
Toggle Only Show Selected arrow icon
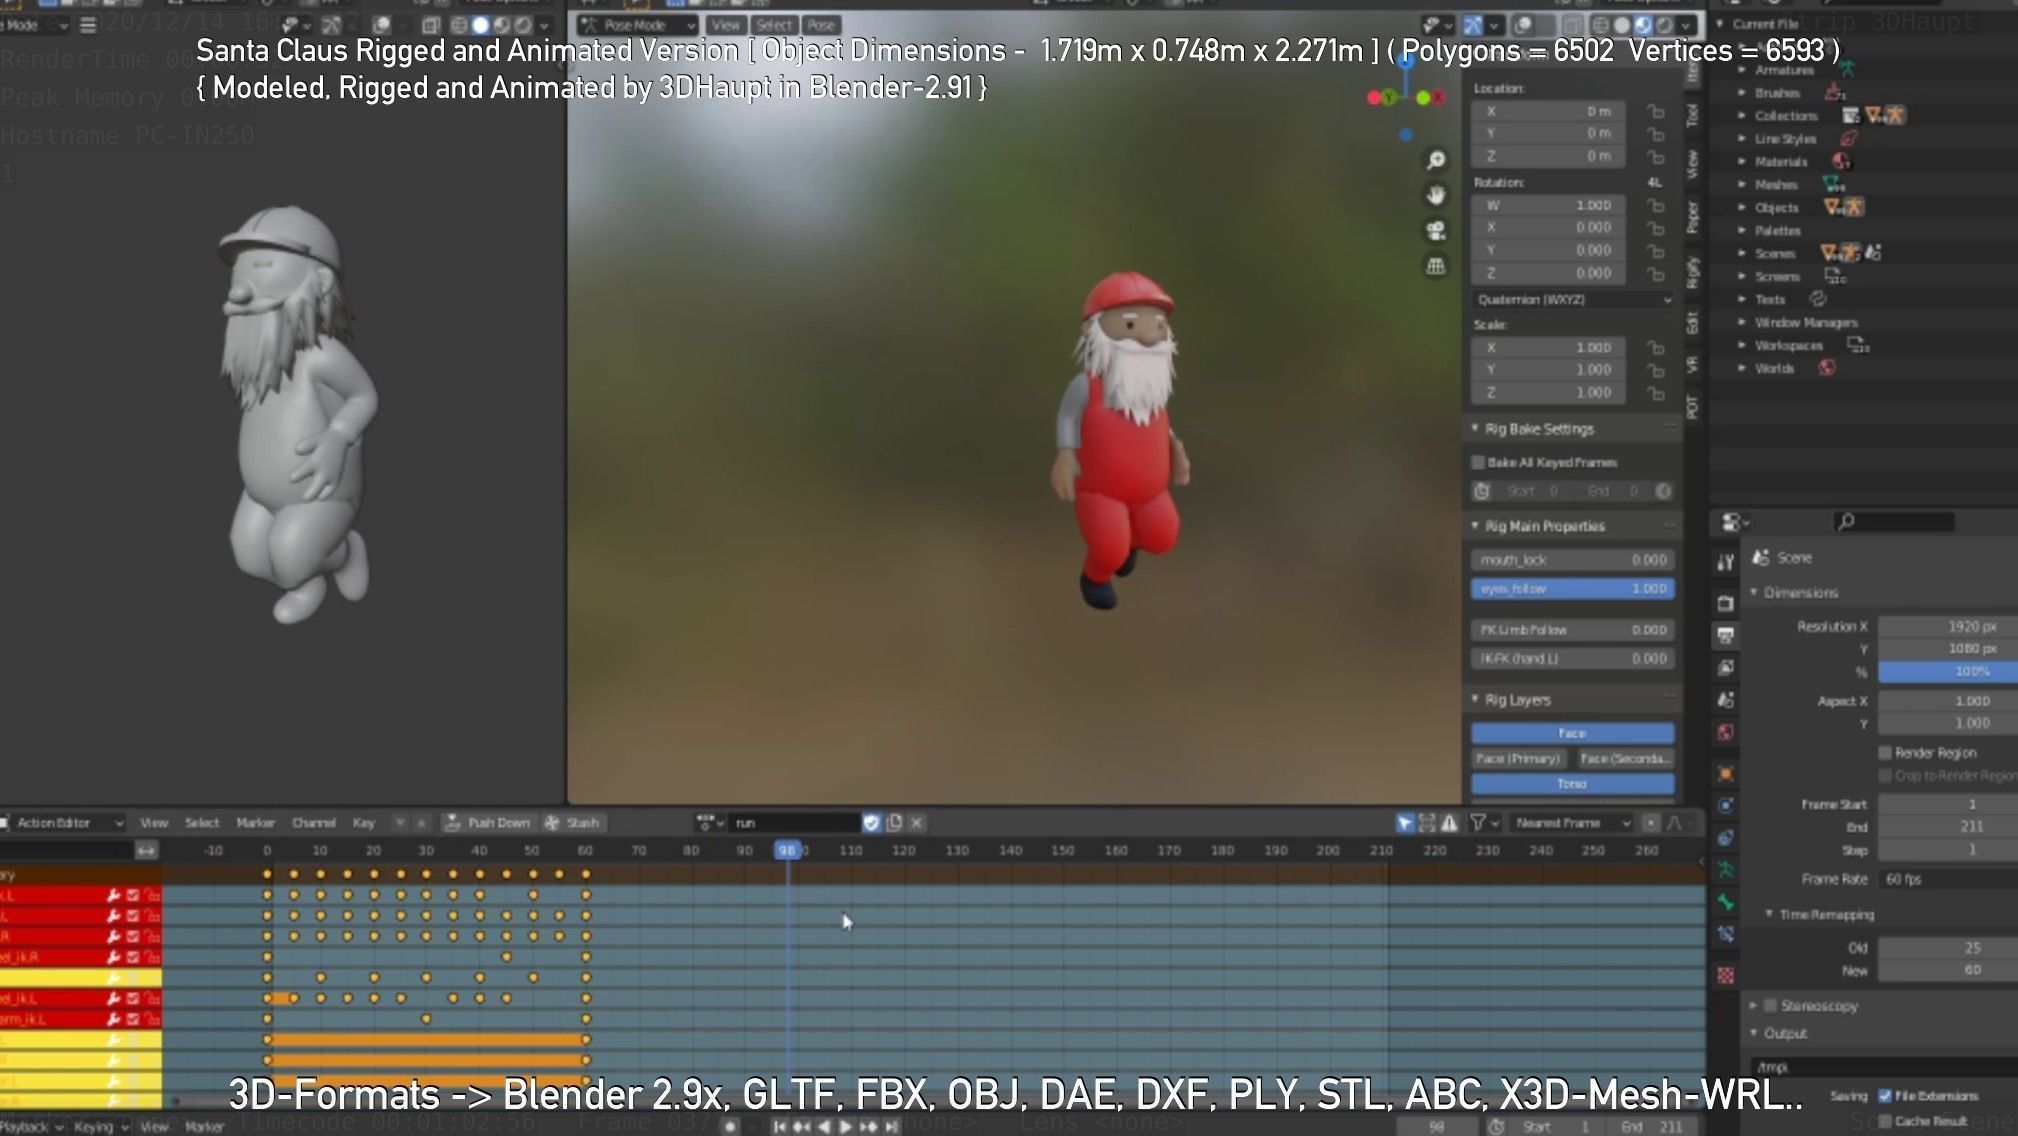tap(1405, 823)
